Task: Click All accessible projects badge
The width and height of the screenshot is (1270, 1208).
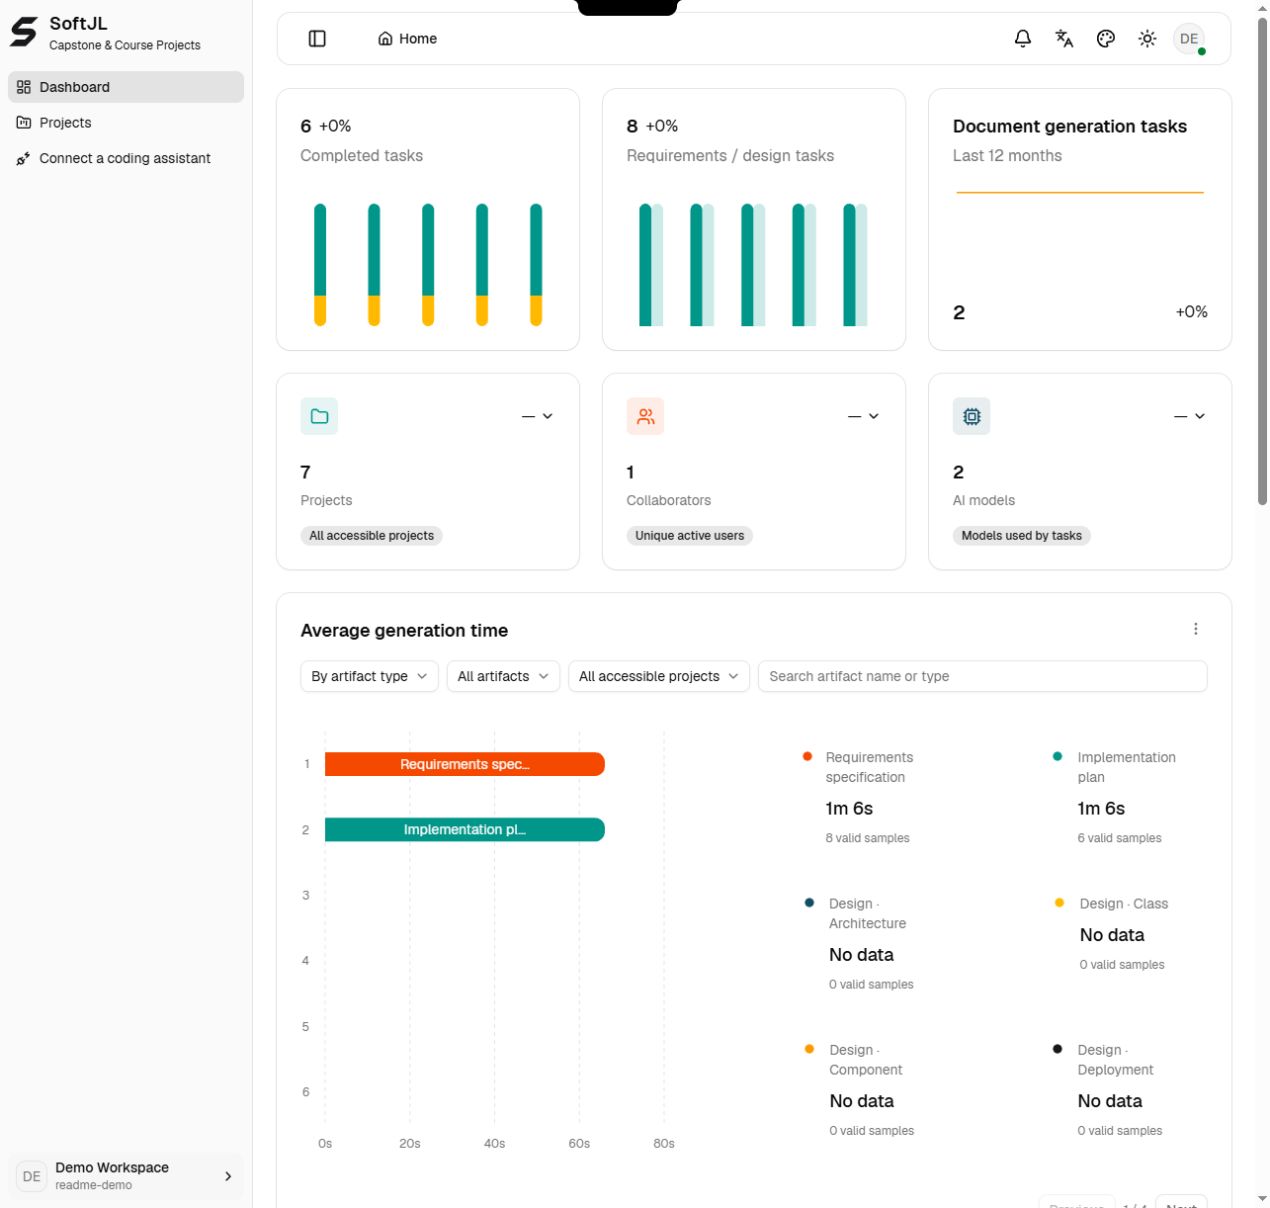Action: tap(371, 536)
